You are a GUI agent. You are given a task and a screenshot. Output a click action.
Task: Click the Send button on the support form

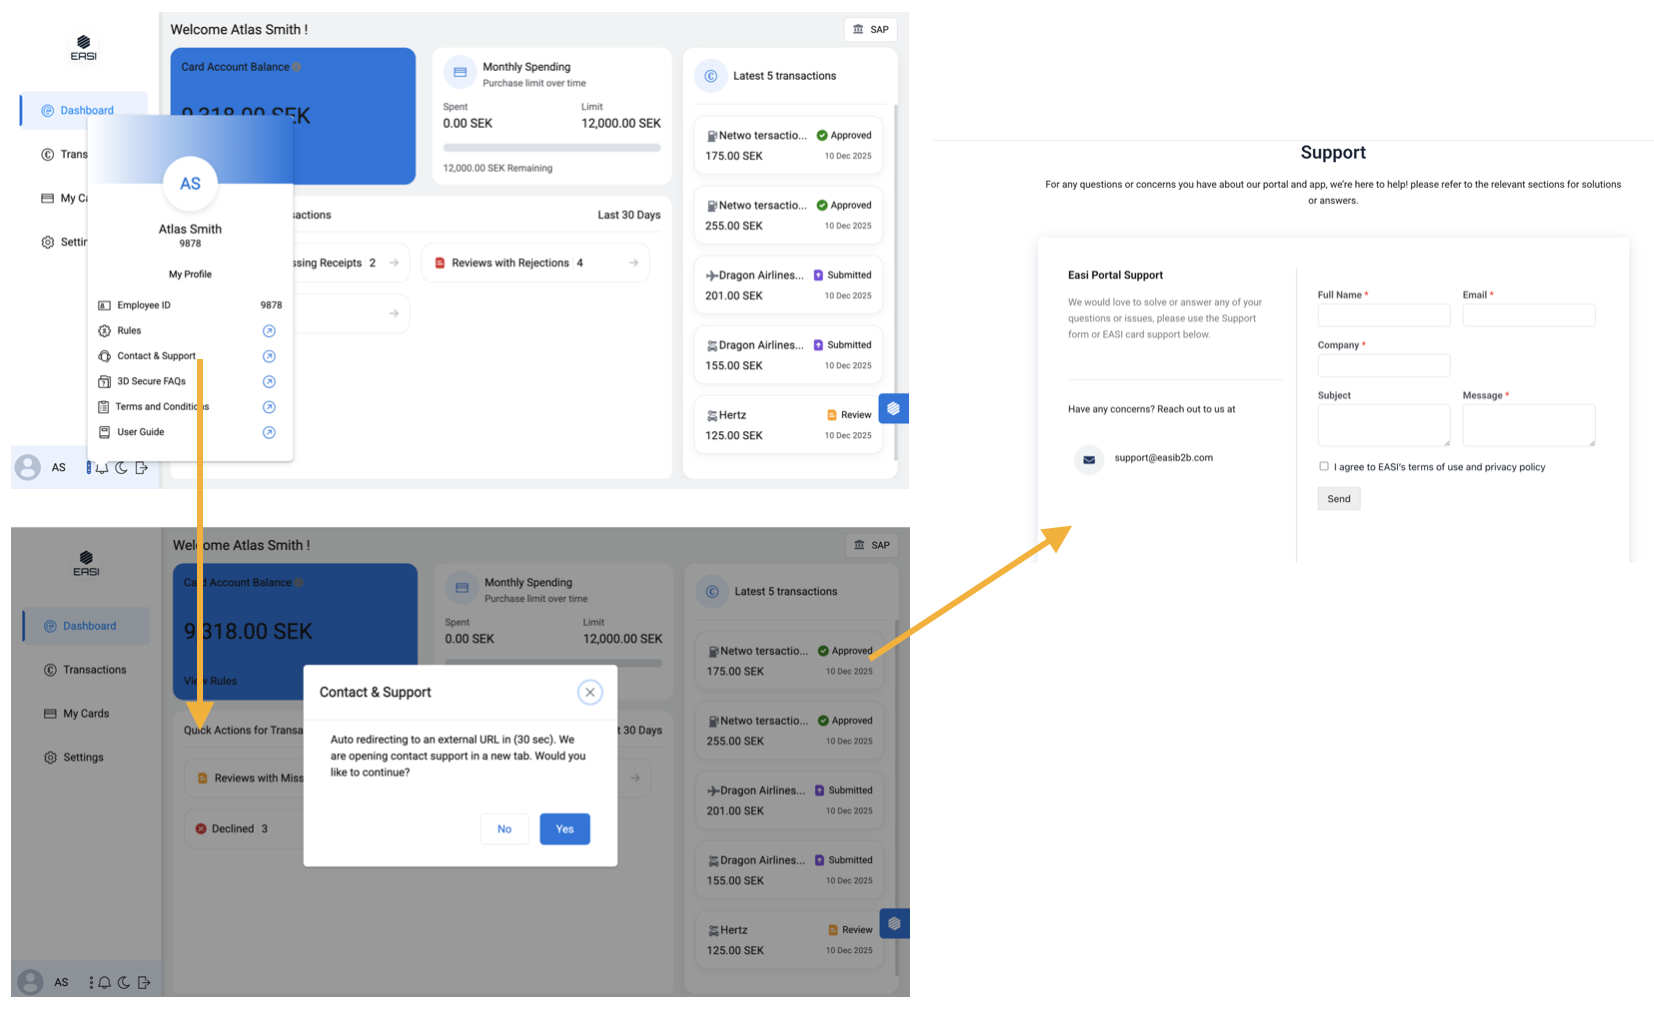(x=1338, y=499)
